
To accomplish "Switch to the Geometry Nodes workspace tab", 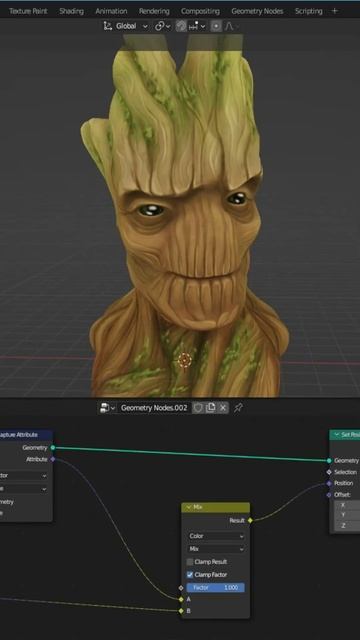I will point(257,11).
